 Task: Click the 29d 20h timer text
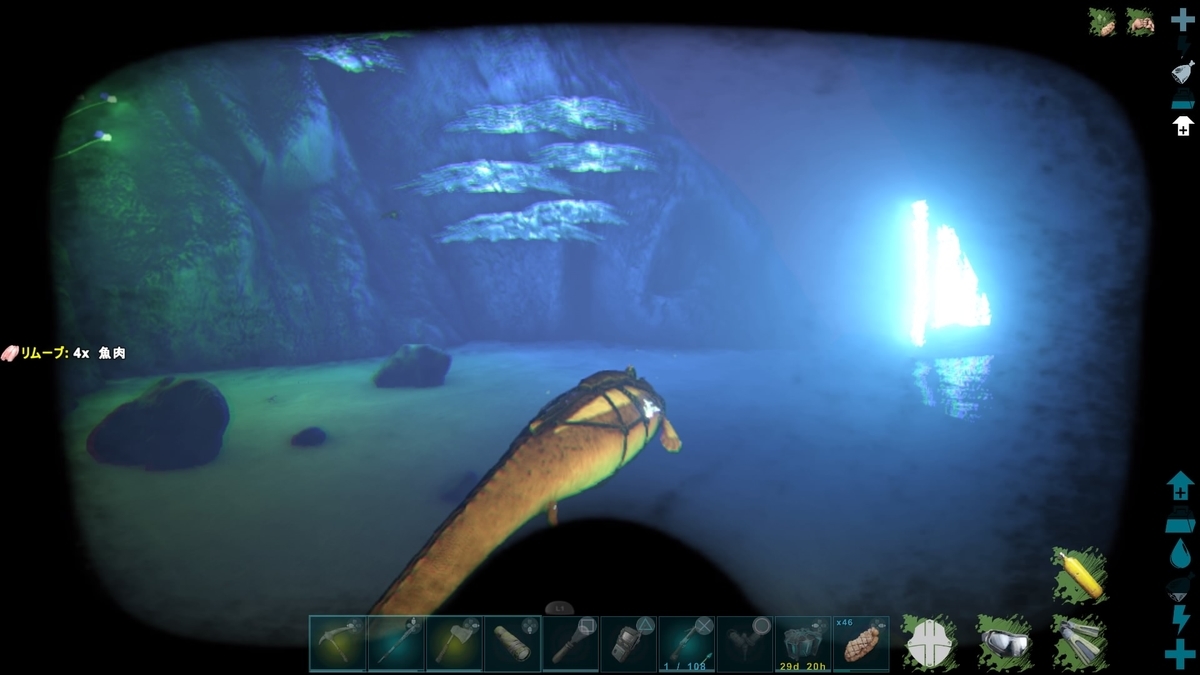[x=803, y=666]
